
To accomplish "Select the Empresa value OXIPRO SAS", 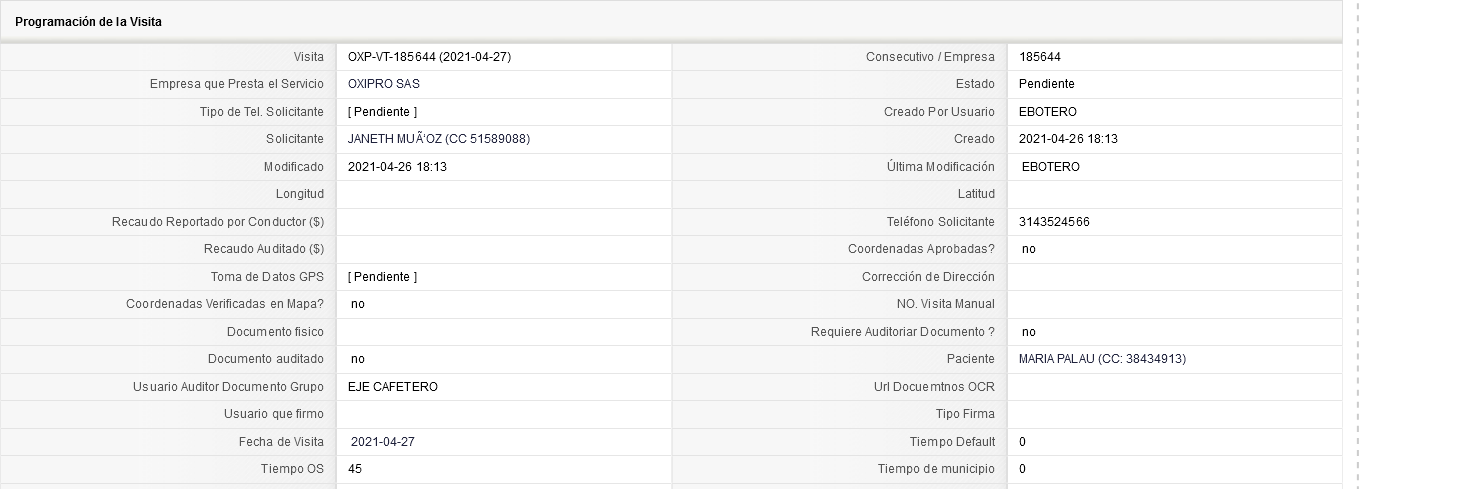I will click(x=384, y=84).
